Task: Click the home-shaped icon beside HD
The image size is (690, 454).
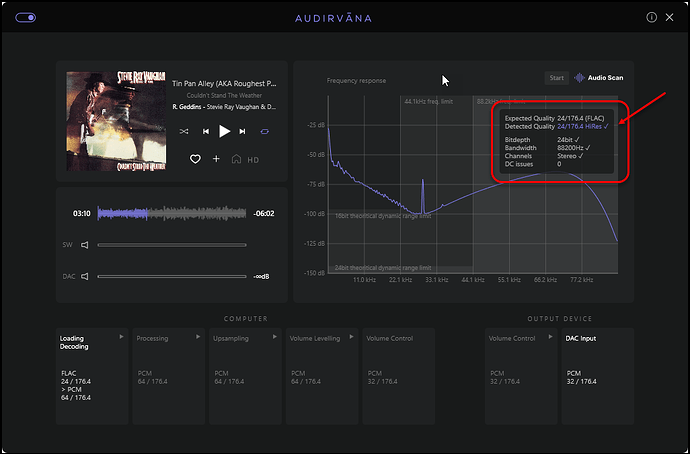Action: click(x=236, y=159)
